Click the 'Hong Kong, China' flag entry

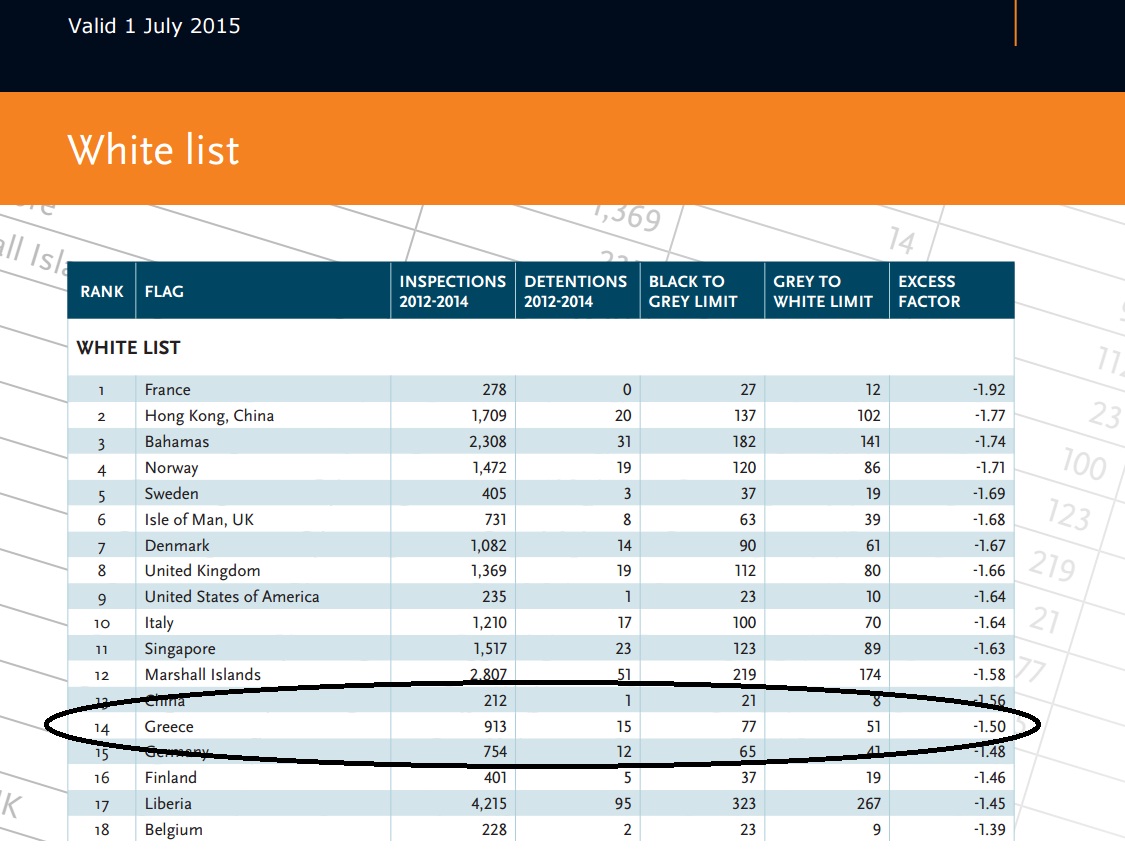pos(209,416)
